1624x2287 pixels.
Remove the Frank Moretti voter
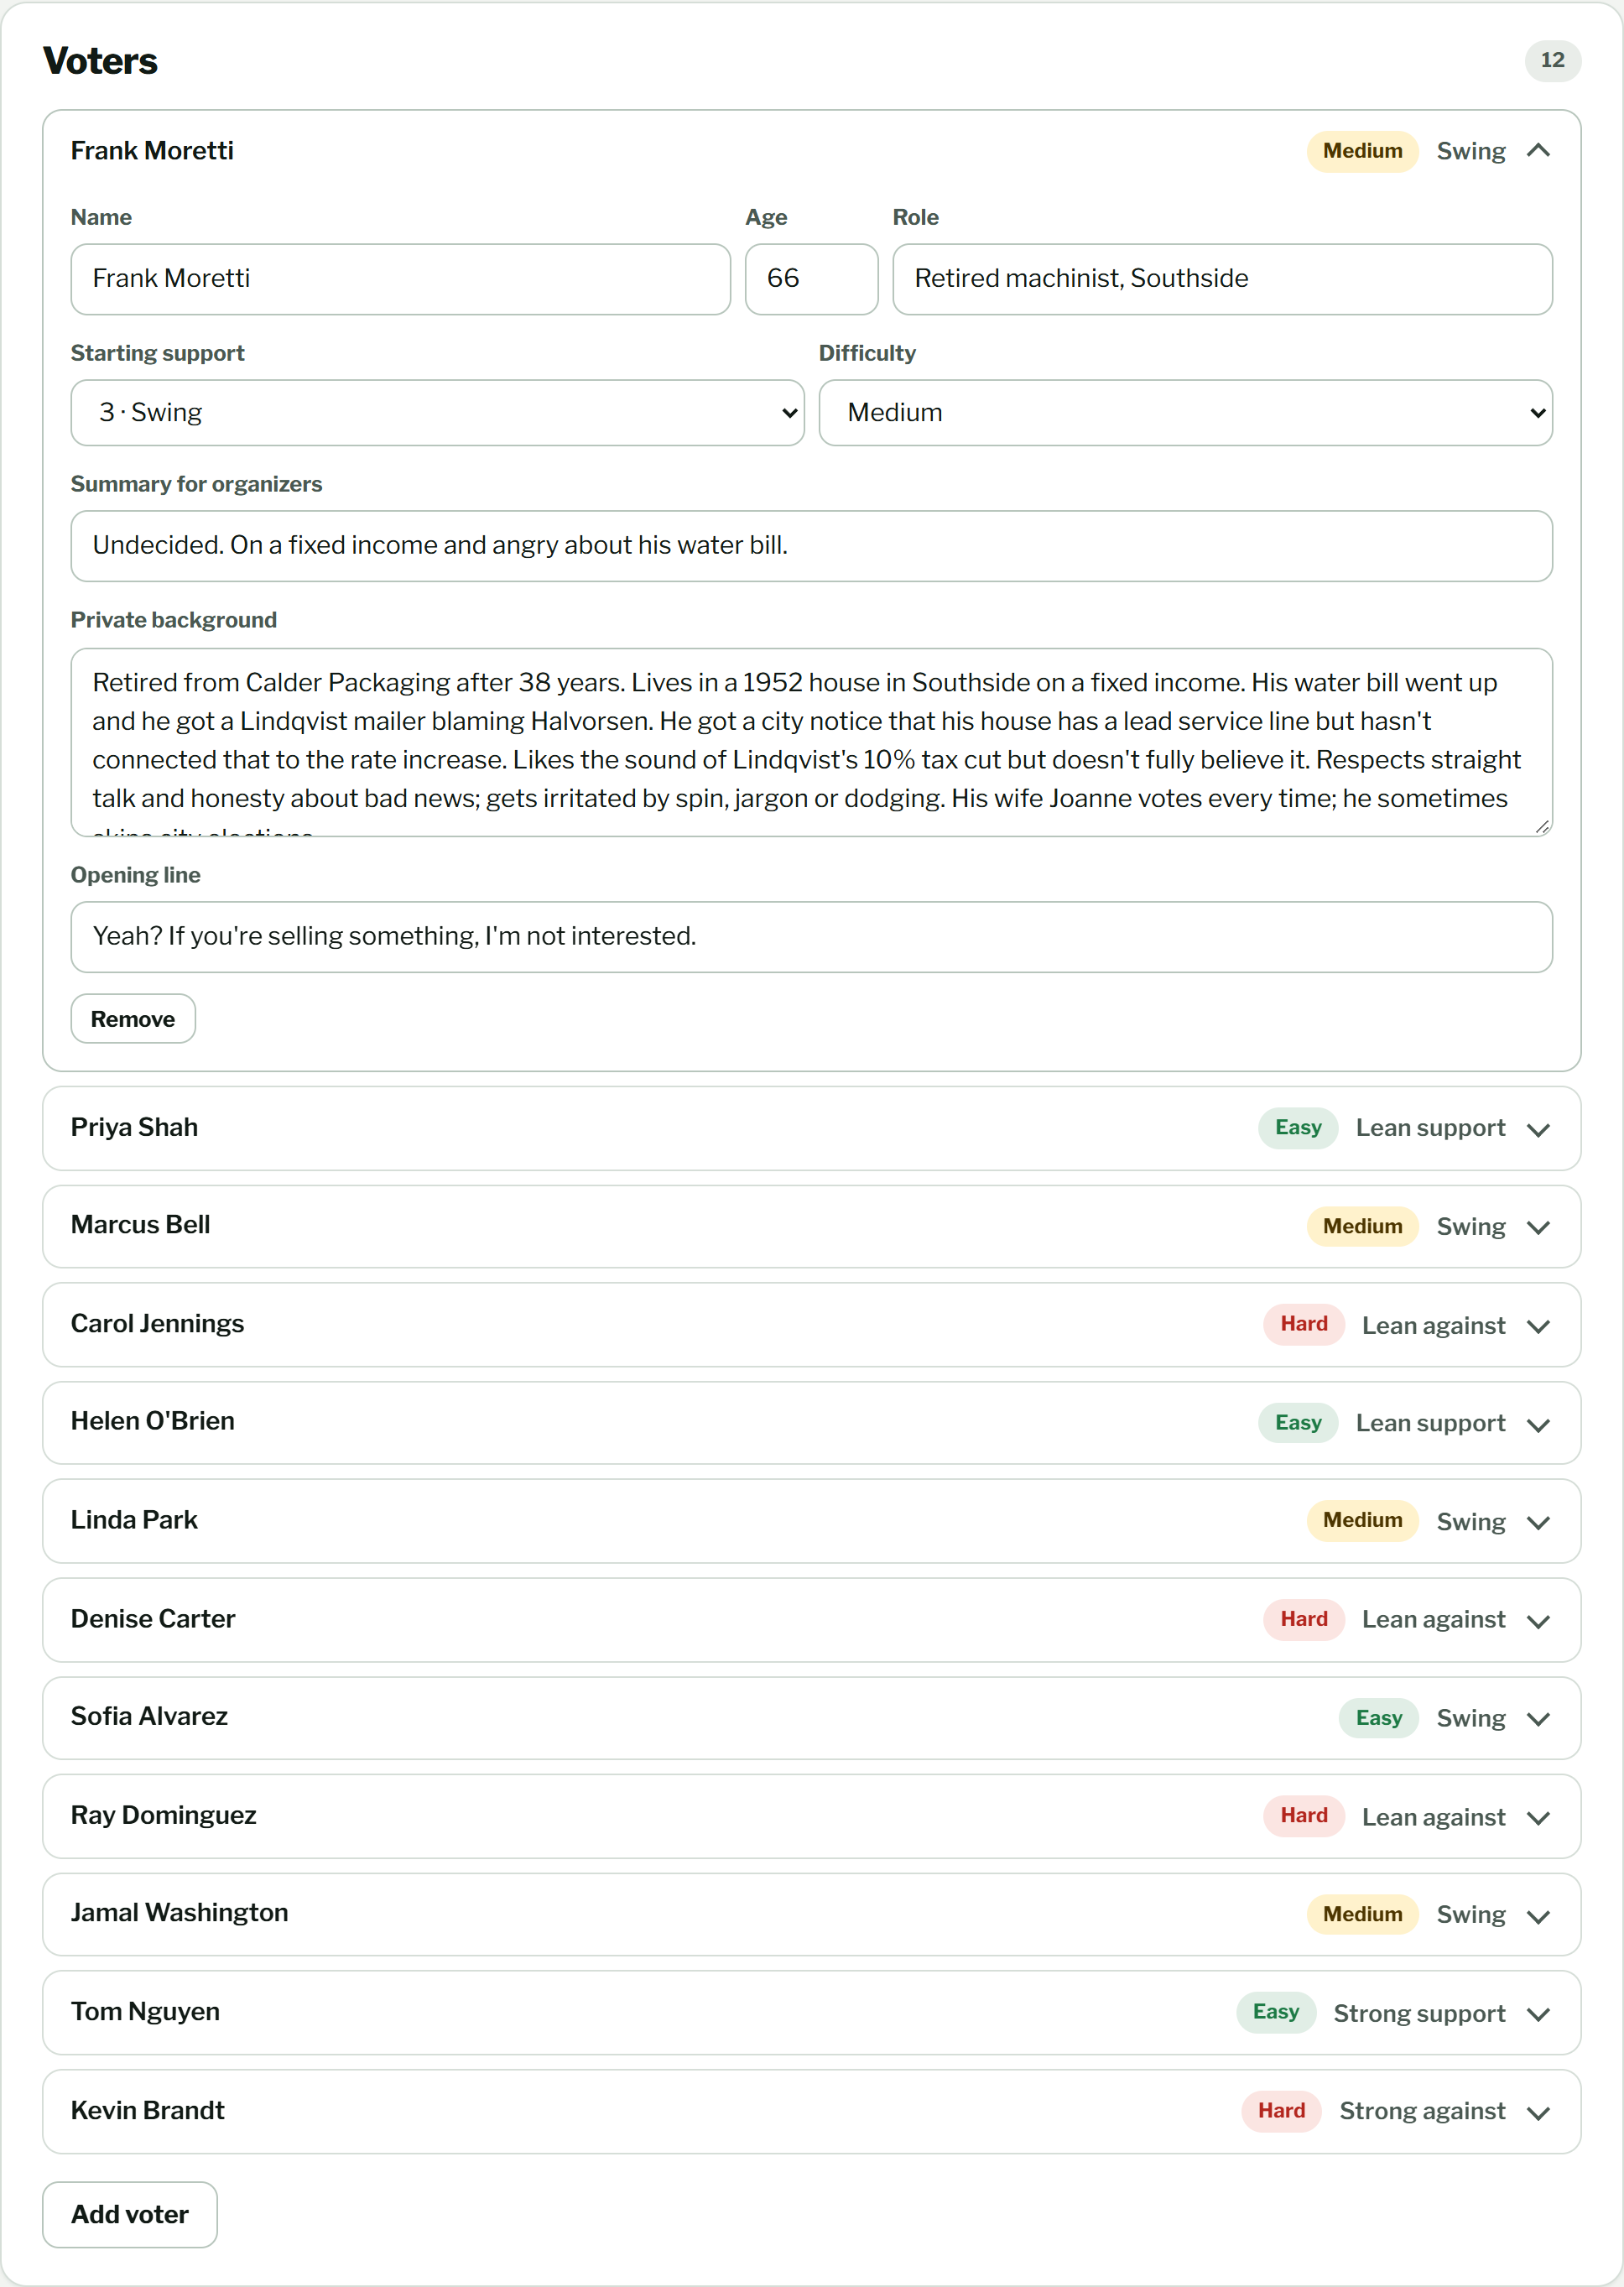click(x=133, y=1018)
